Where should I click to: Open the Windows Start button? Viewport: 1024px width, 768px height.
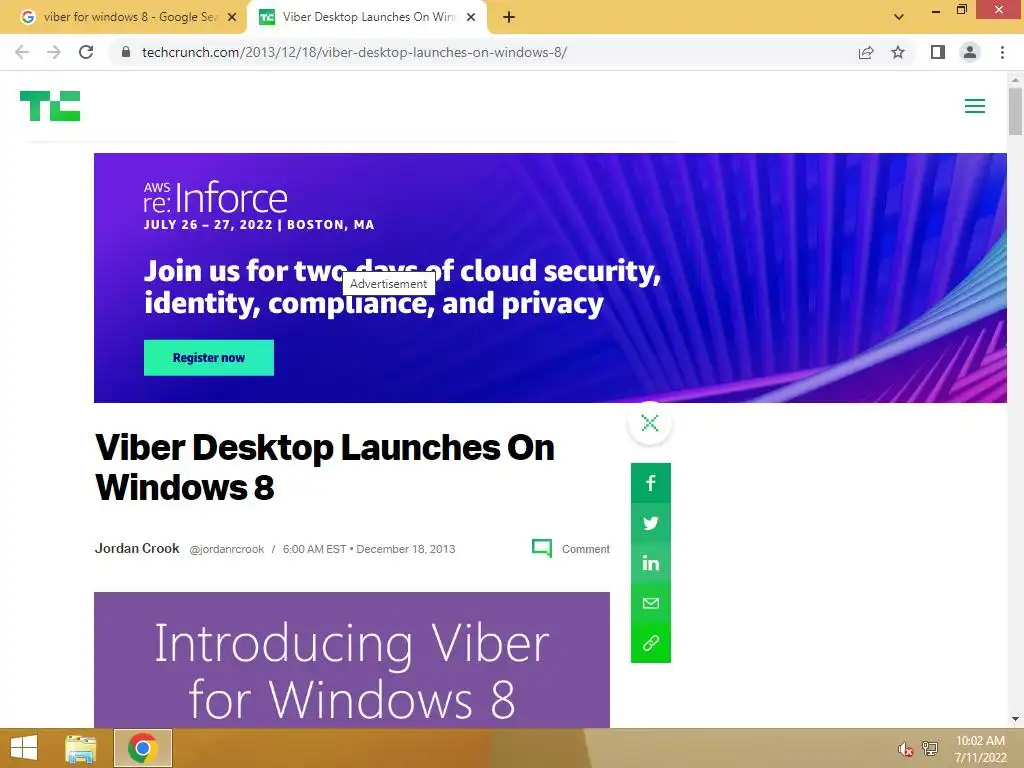[x=24, y=748]
